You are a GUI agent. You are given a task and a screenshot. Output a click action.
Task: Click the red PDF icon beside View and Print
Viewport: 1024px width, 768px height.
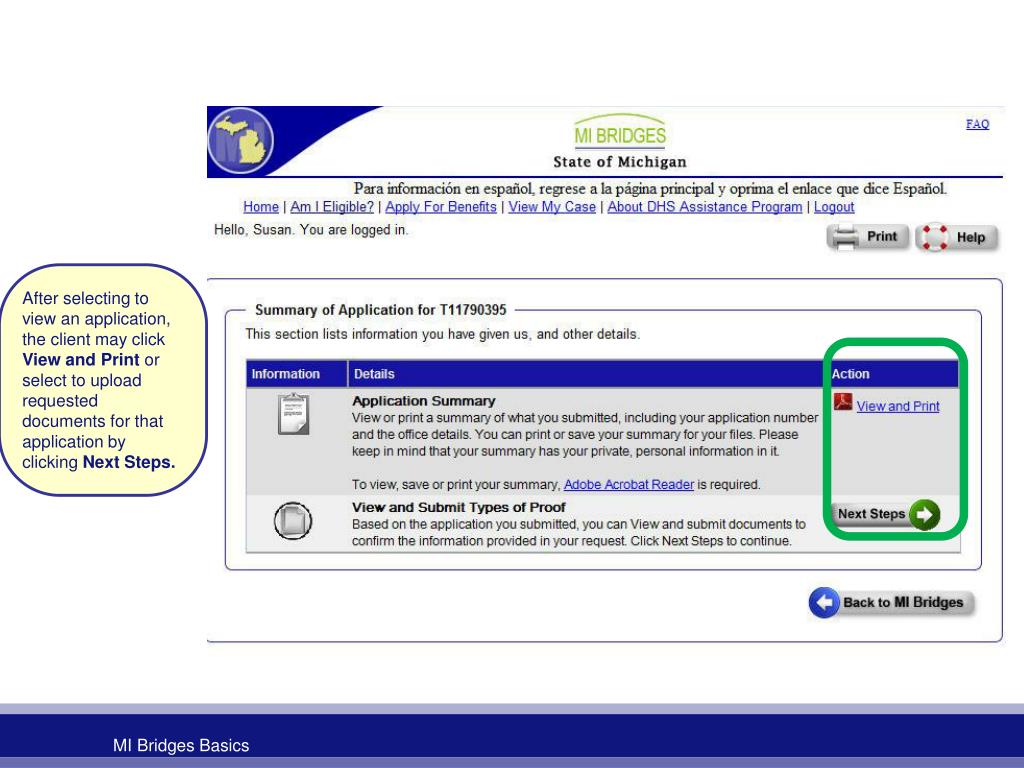[x=842, y=402]
